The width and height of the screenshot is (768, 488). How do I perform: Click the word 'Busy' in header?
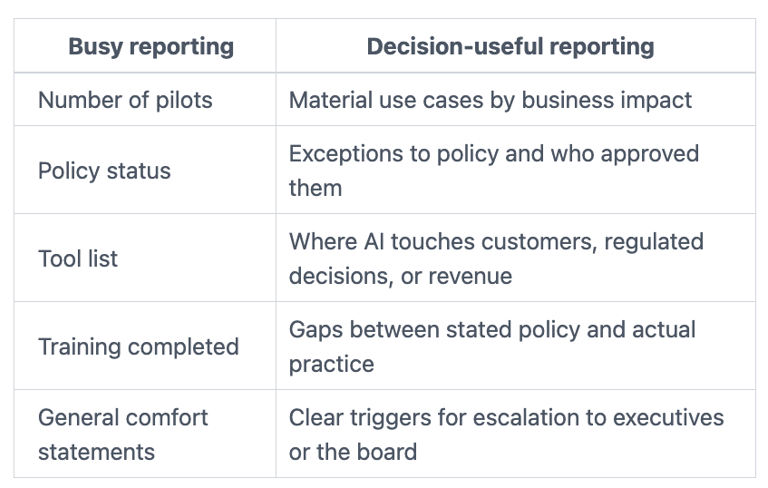96,47
